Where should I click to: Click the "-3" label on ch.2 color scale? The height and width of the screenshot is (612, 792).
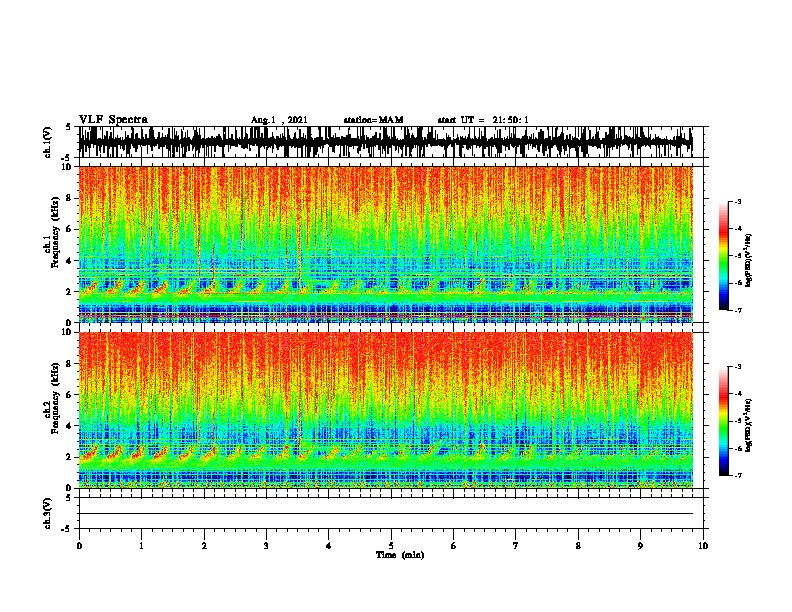(x=738, y=367)
